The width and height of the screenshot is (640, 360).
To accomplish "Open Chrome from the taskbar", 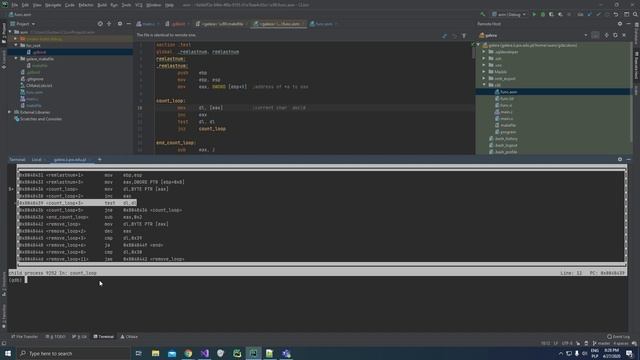I will [188, 353].
